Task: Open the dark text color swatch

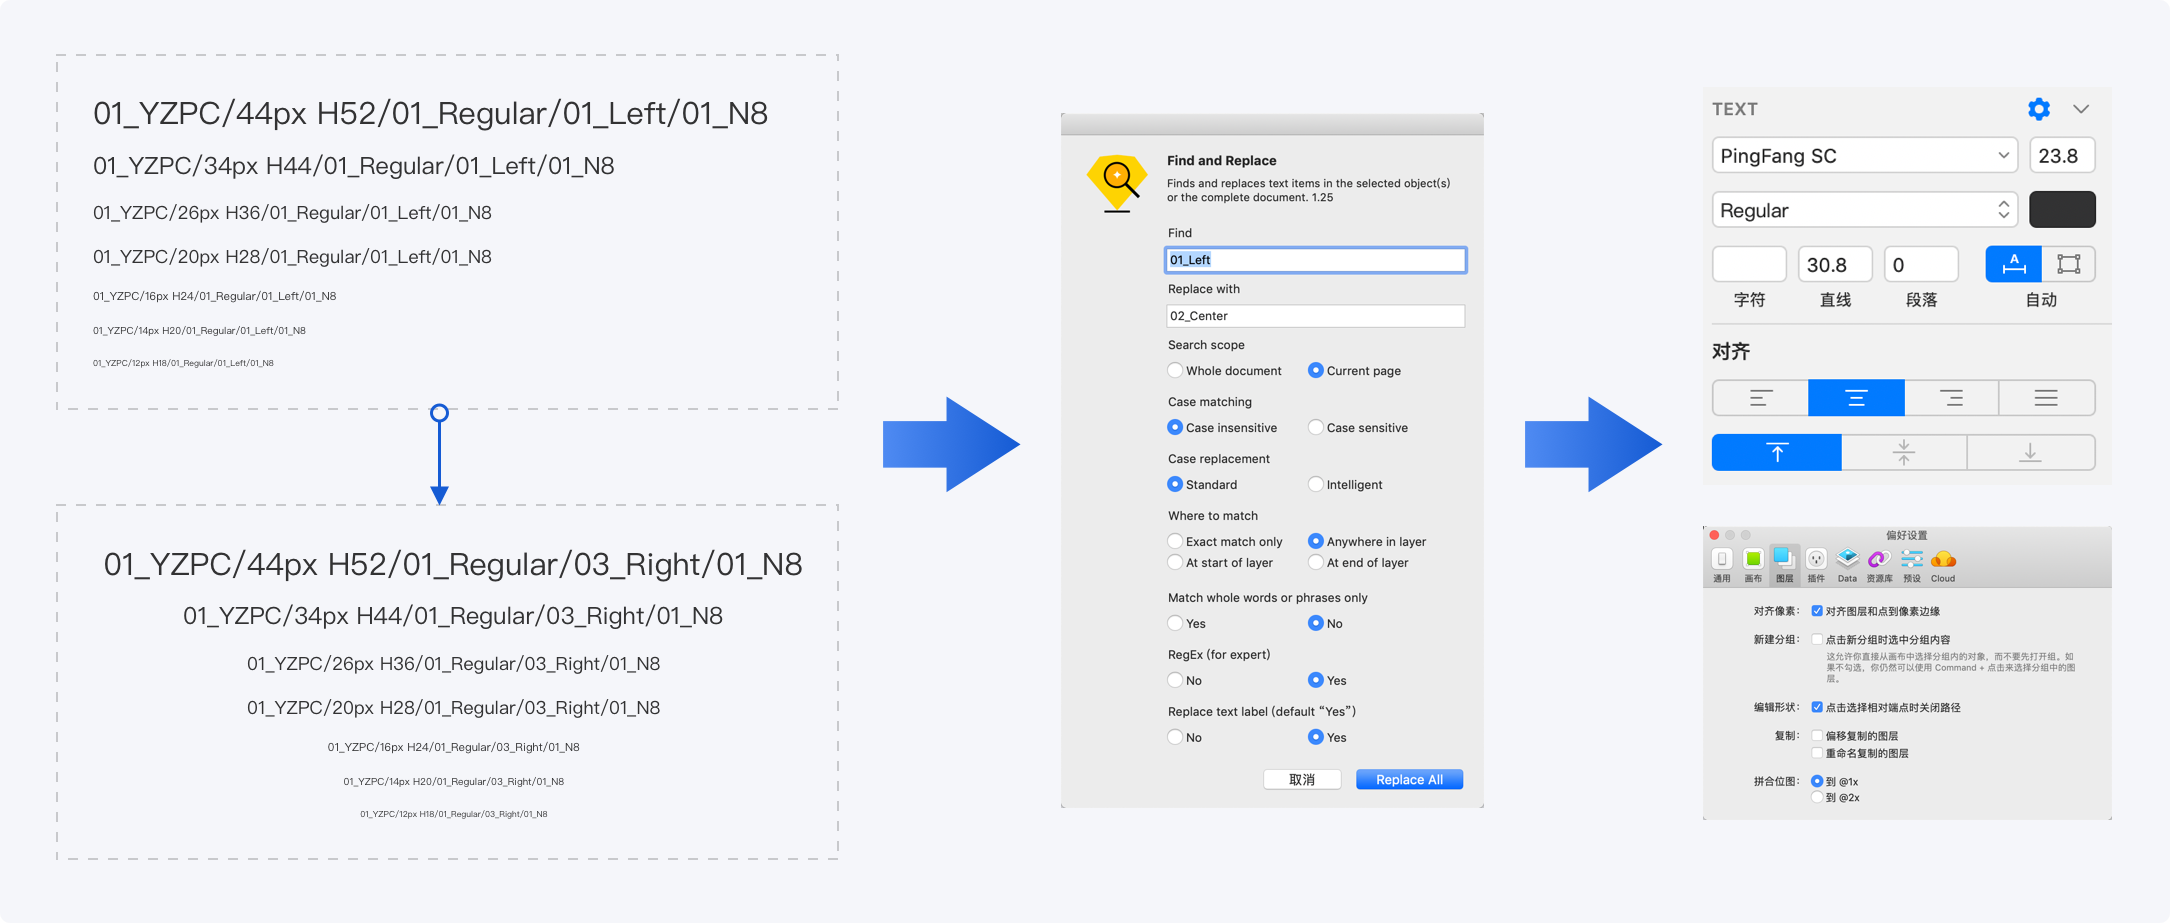Action: (x=2062, y=210)
